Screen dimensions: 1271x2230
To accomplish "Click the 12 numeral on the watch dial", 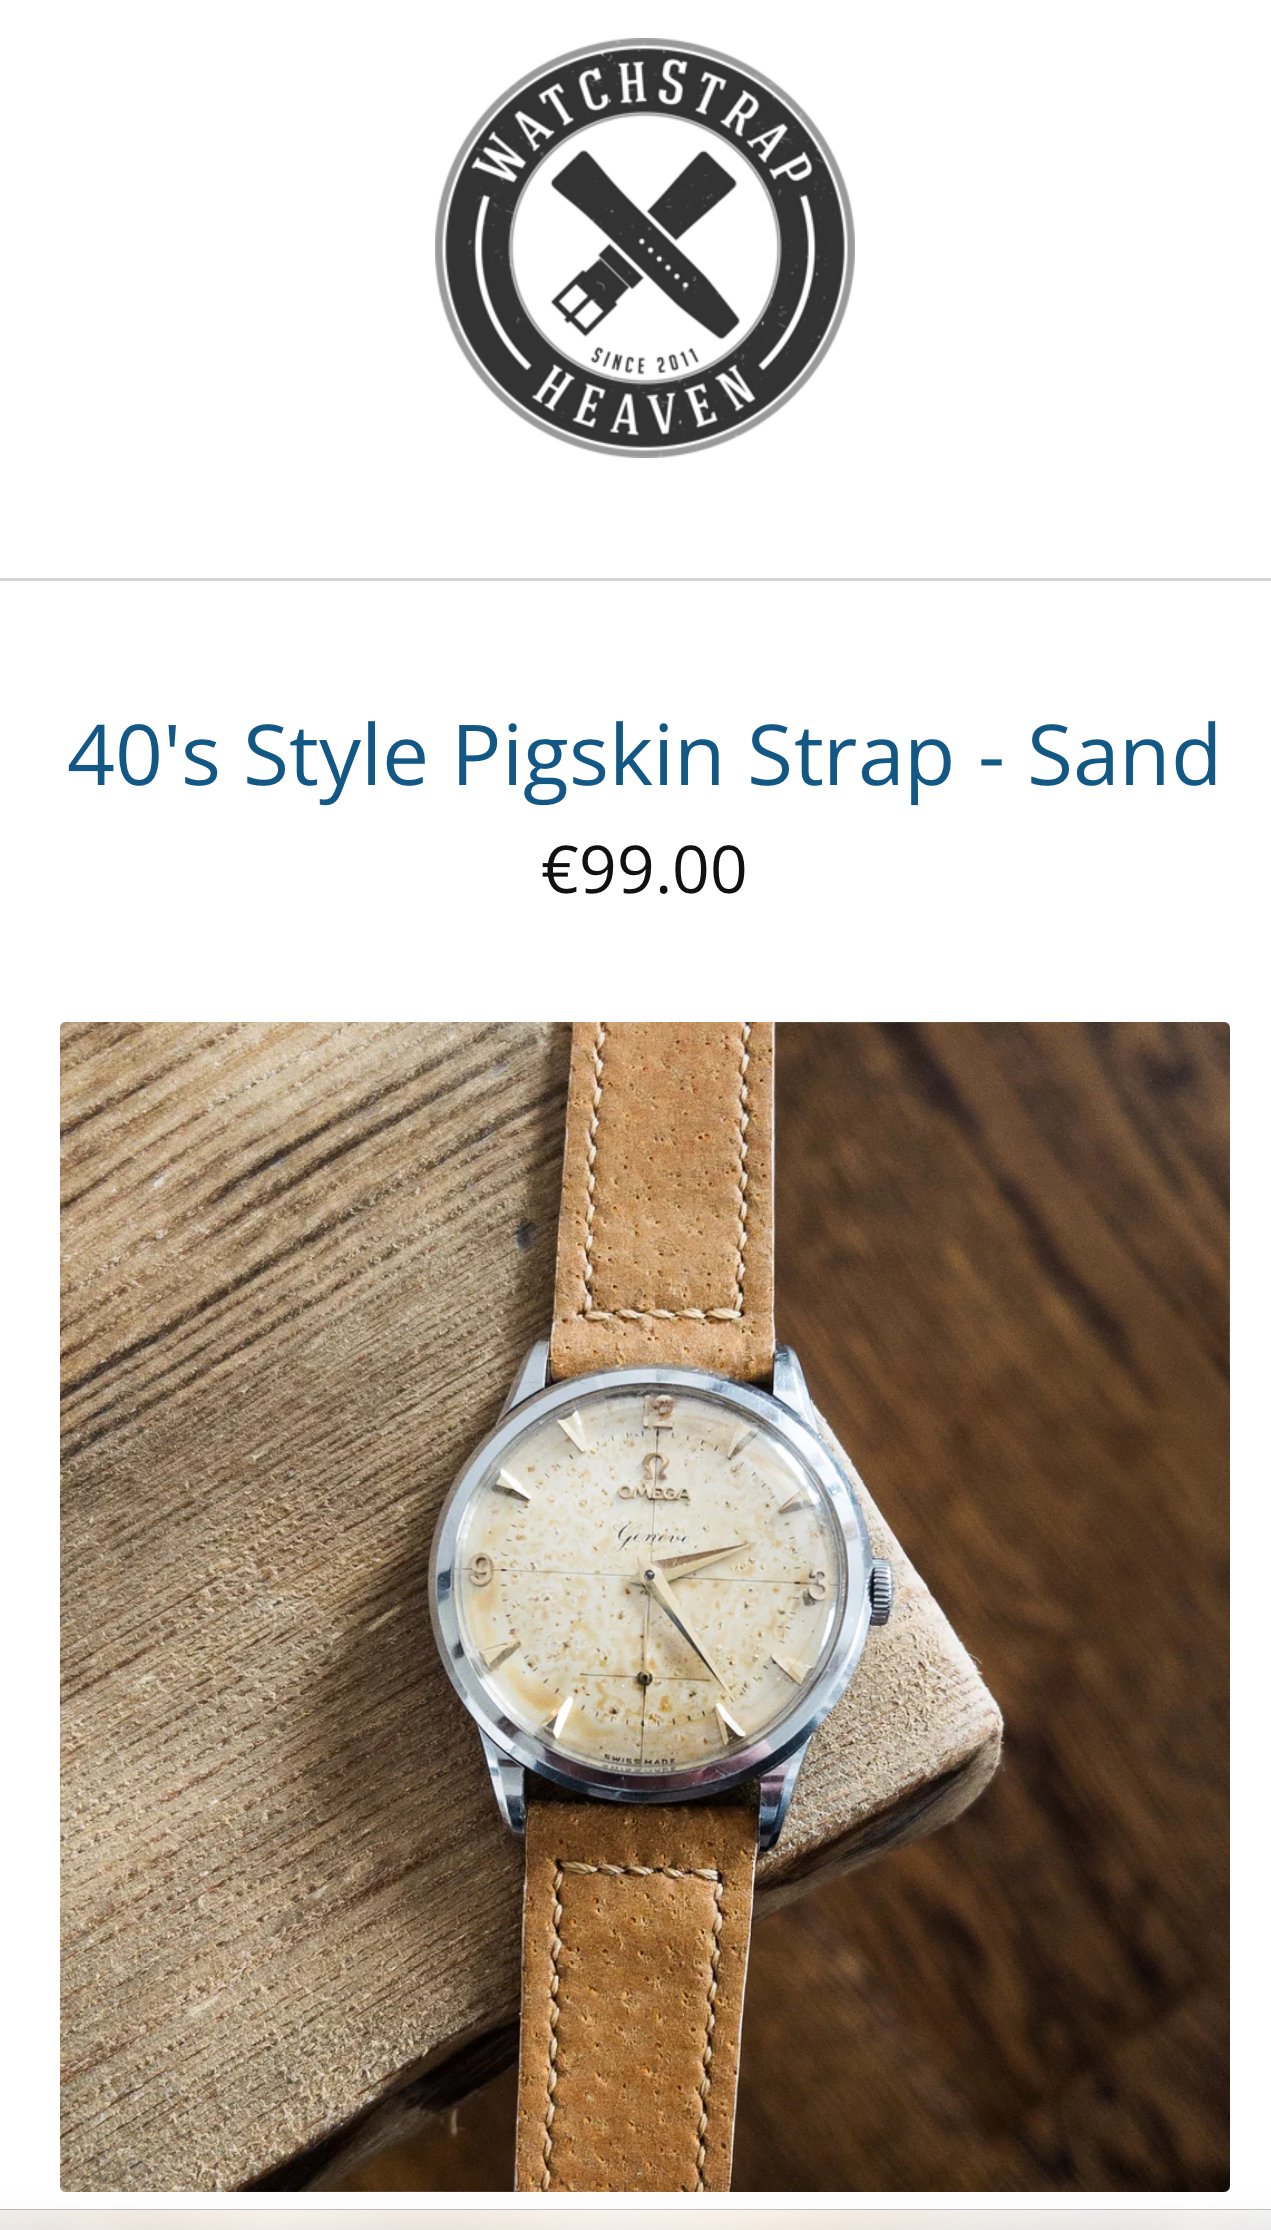I will [x=660, y=1413].
